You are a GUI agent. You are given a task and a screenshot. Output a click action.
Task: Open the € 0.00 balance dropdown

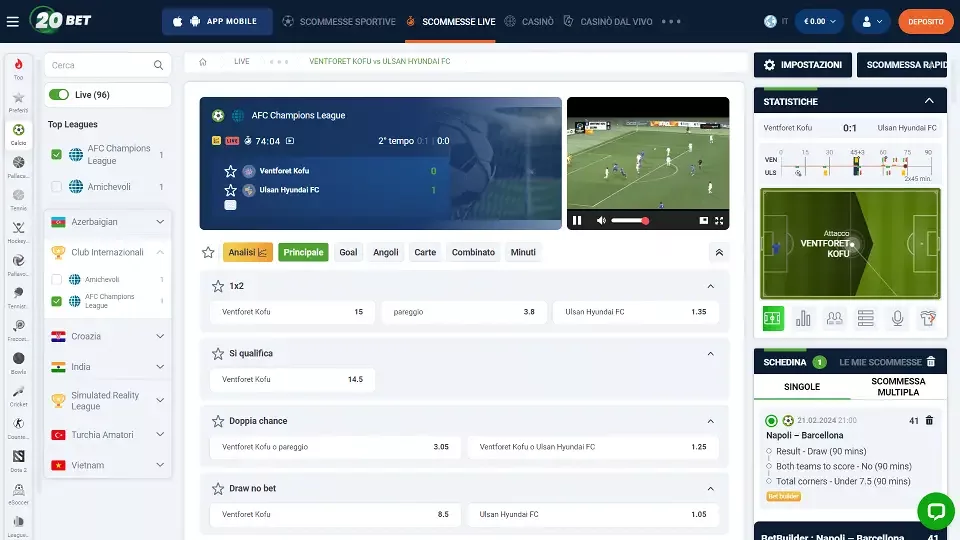tap(819, 21)
